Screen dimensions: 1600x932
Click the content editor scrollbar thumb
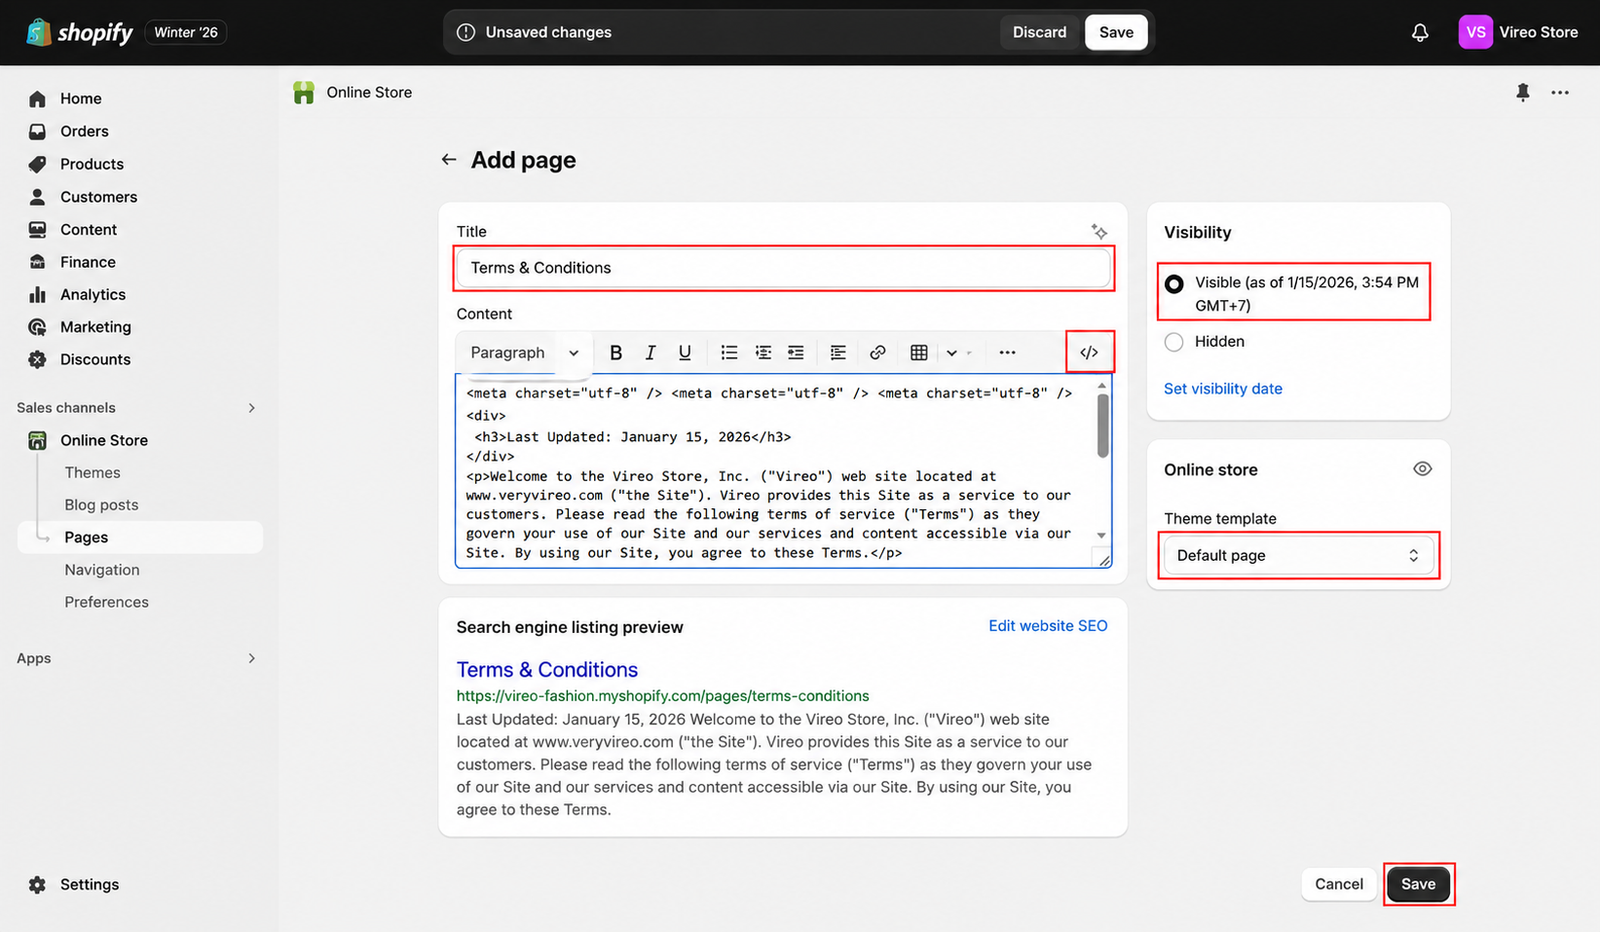point(1102,425)
